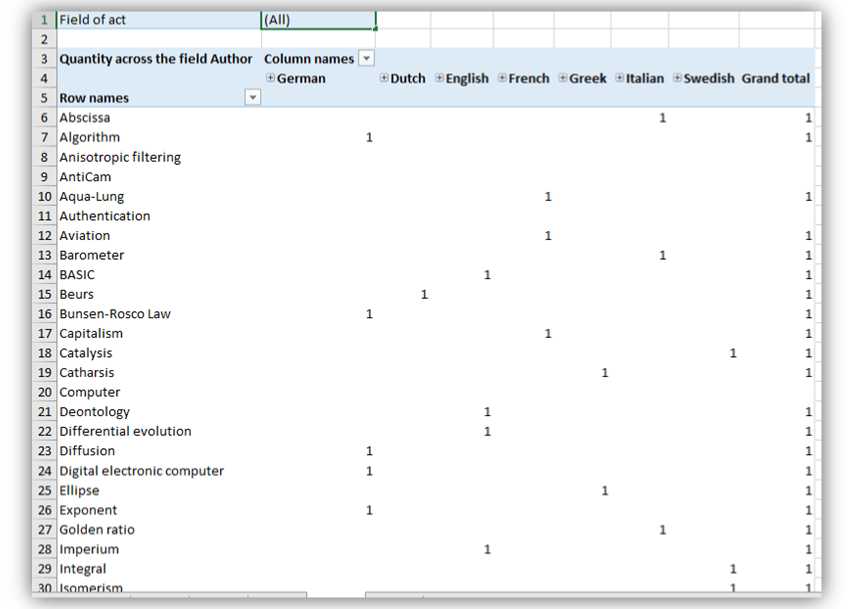
Task: Select the English value 1 for BASIC
Action: (x=487, y=275)
